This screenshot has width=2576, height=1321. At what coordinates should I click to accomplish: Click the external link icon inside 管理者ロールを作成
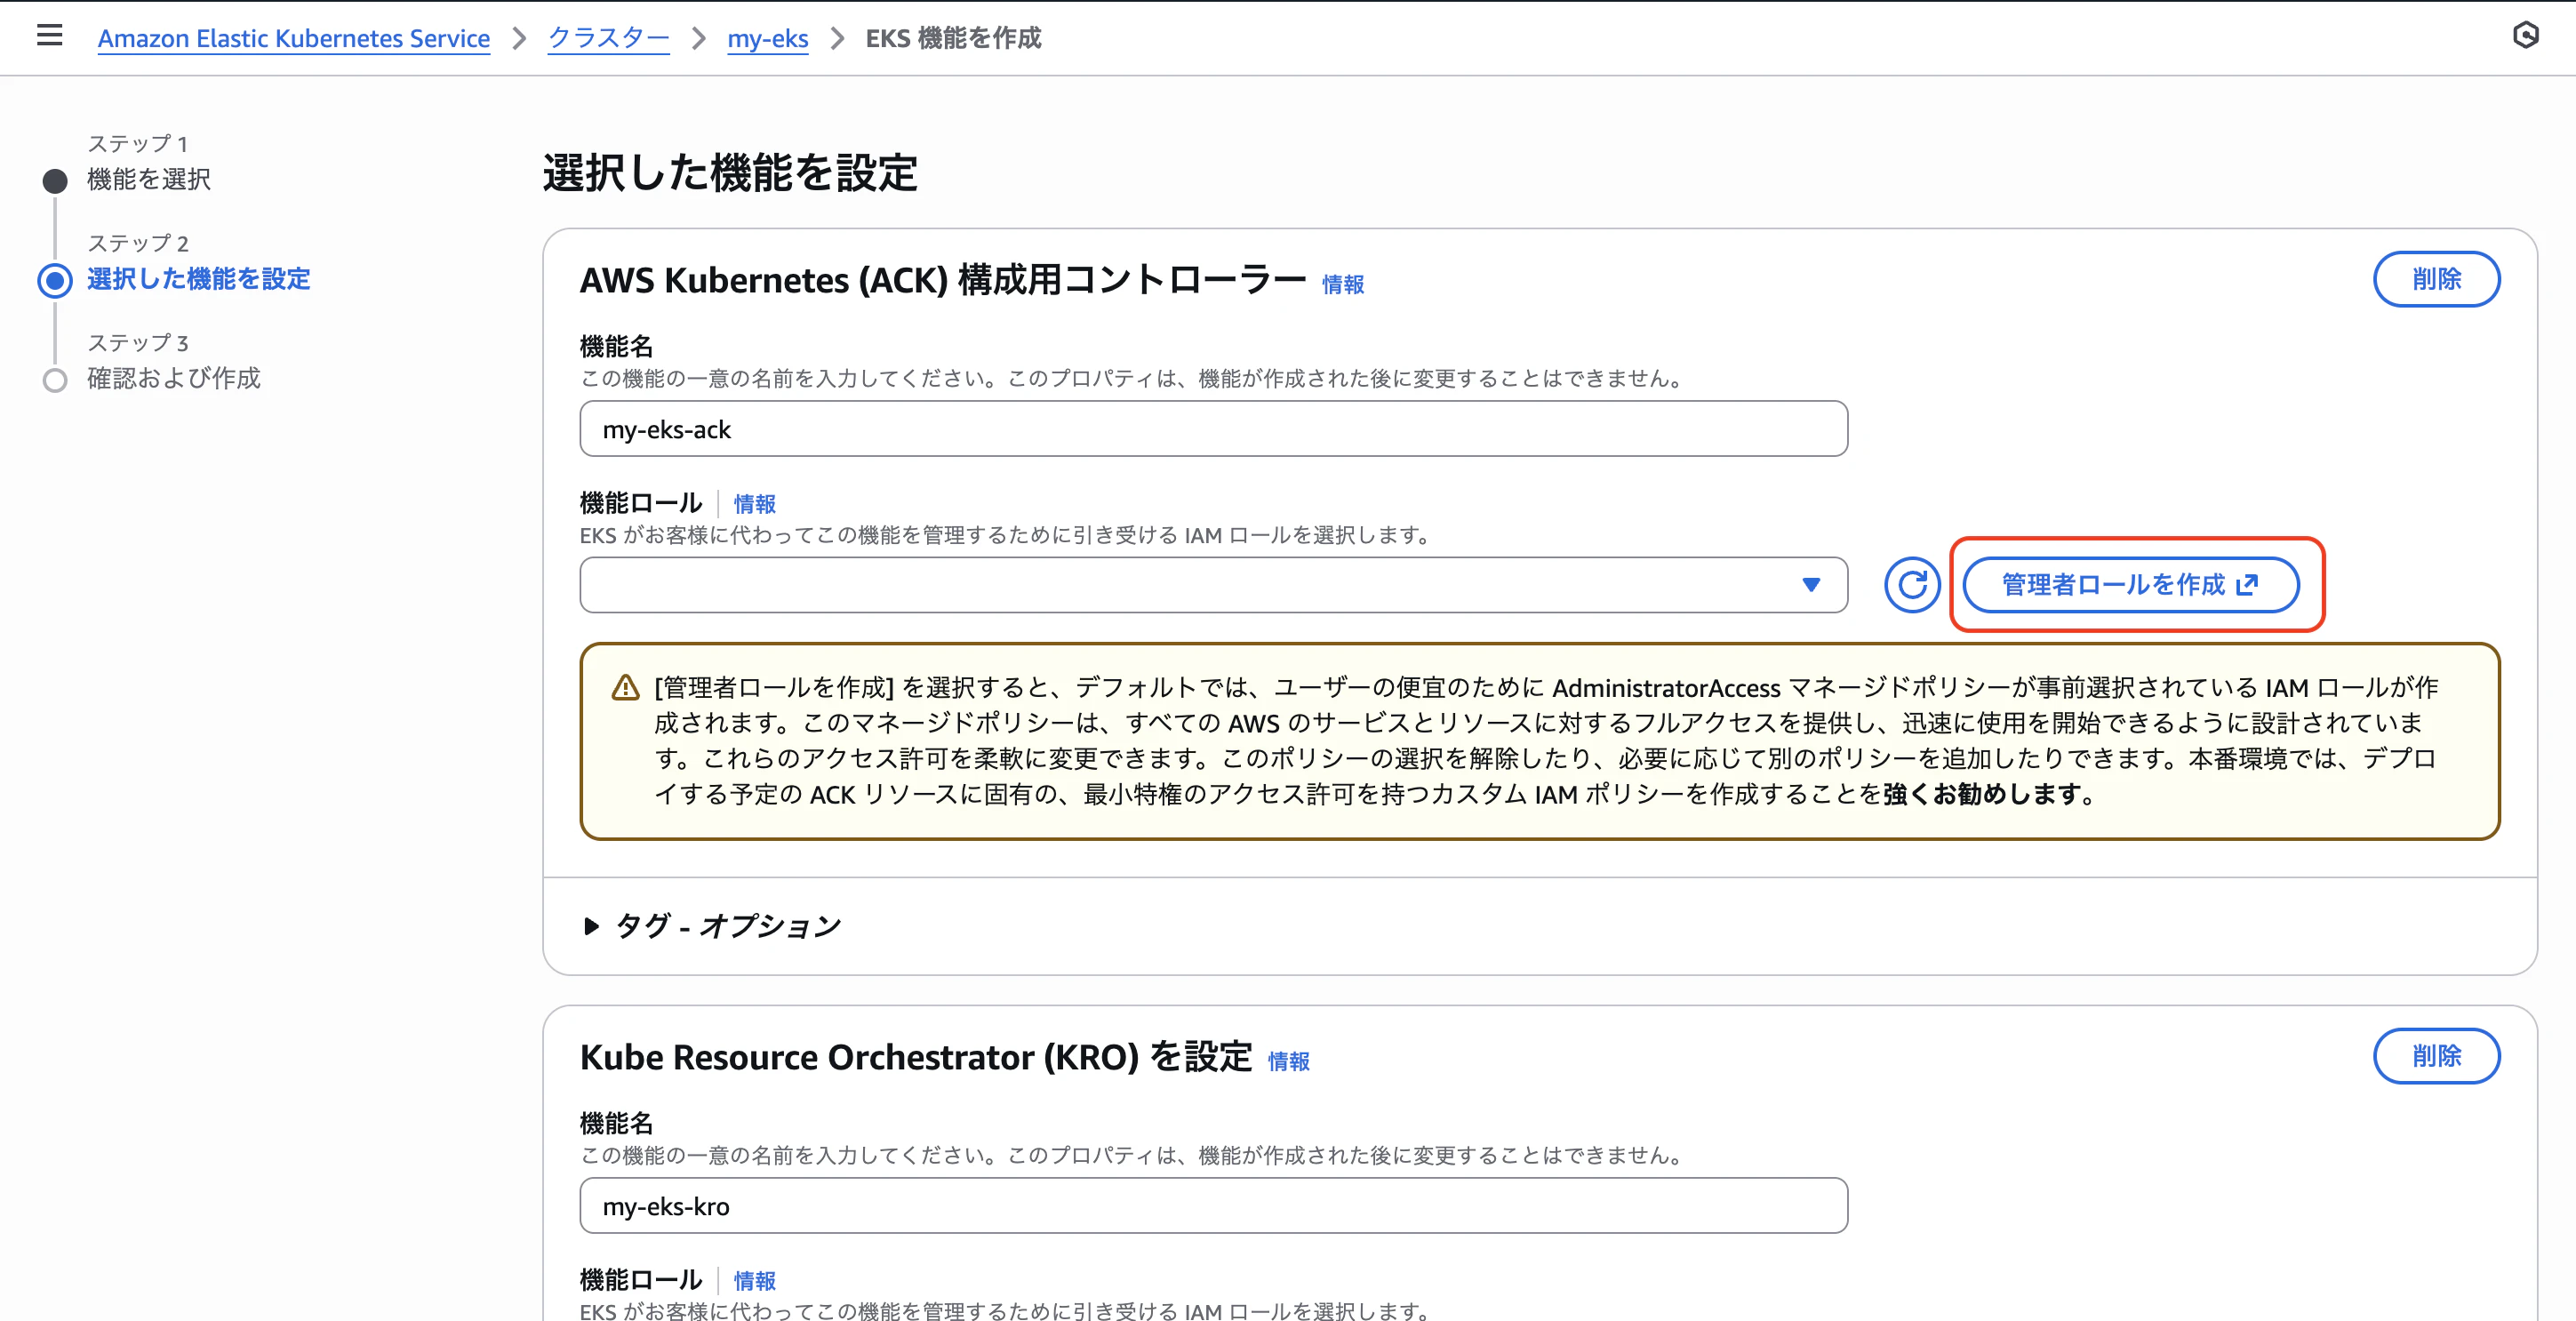pyautogui.click(x=2246, y=585)
